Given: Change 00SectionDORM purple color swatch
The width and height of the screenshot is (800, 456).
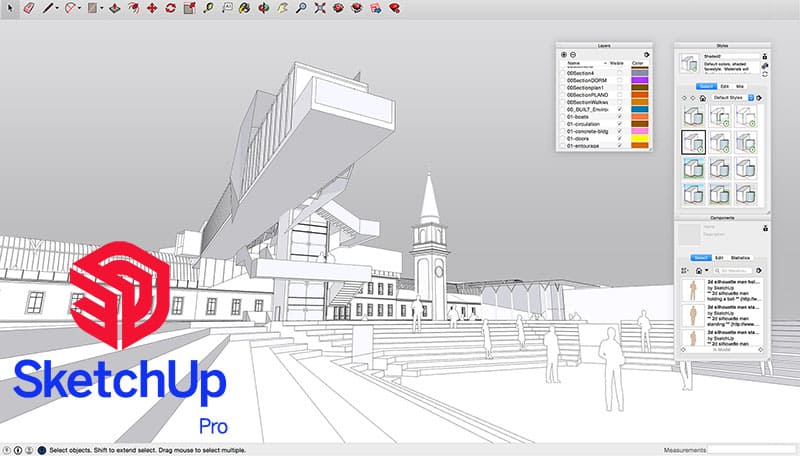Looking at the screenshot, I should pyautogui.click(x=640, y=81).
